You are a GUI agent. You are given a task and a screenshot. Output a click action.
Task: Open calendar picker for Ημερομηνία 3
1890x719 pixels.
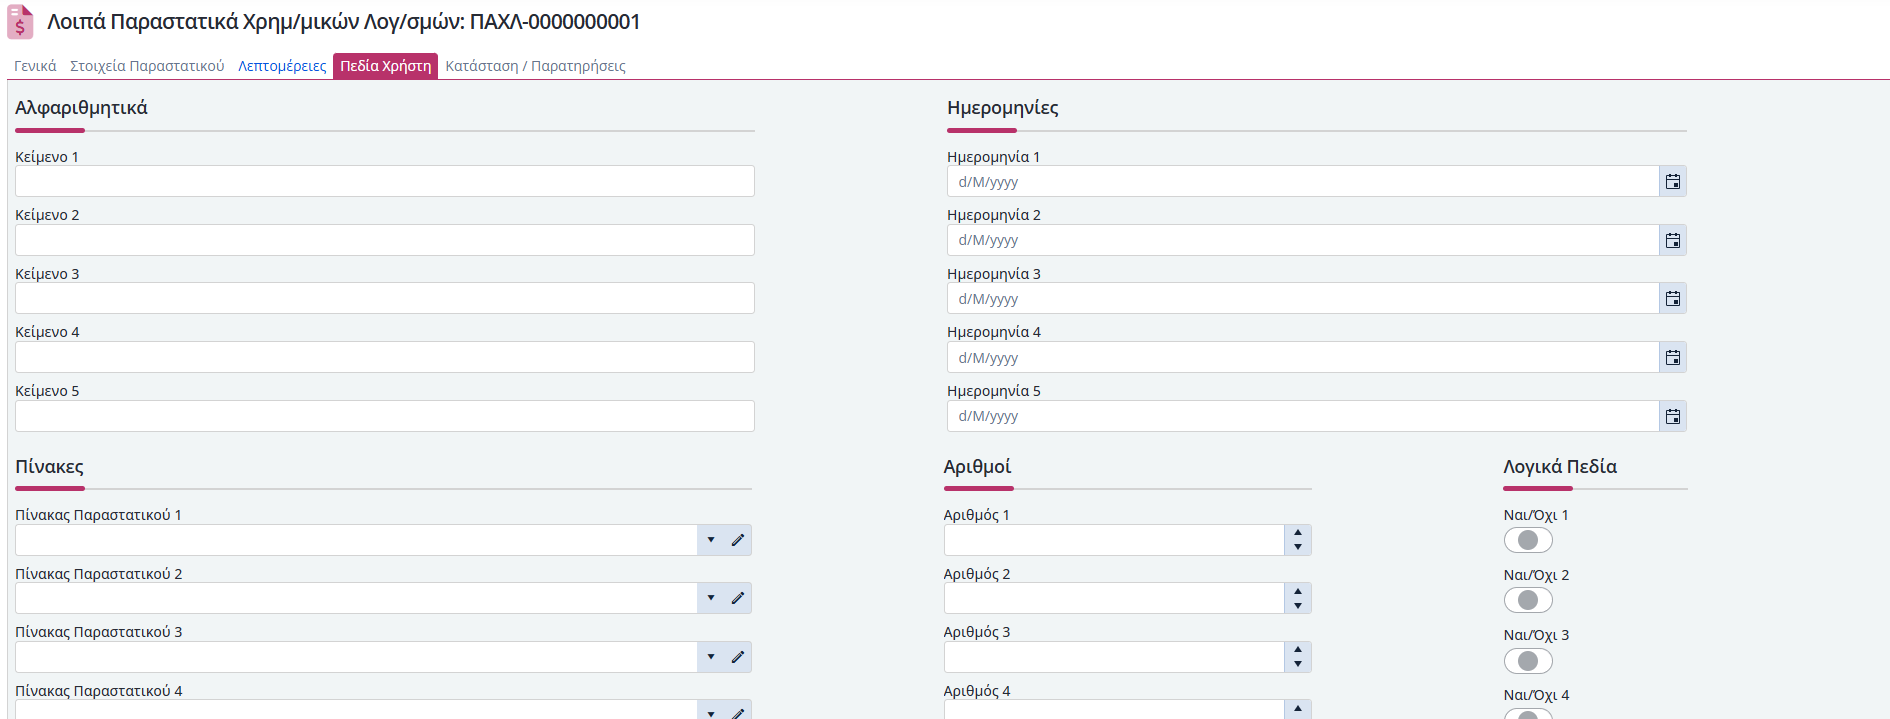pyautogui.click(x=1673, y=299)
